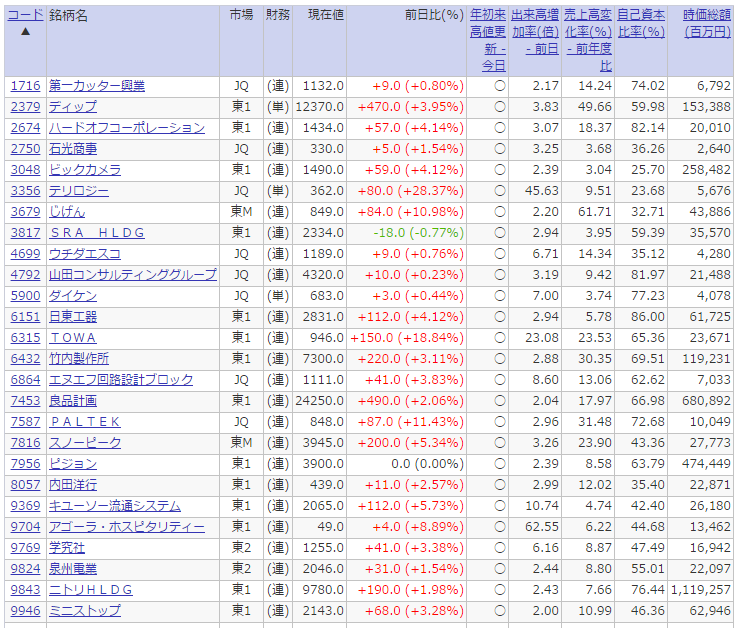The image size is (737, 628).
Task: Click the new-high circle mark for ピジョン
Action: 500,463
